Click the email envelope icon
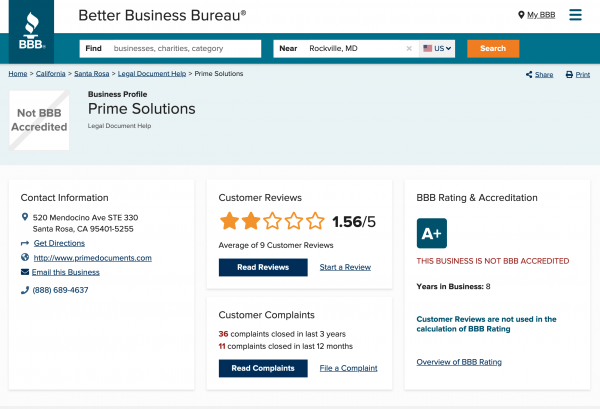 (x=25, y=272)
